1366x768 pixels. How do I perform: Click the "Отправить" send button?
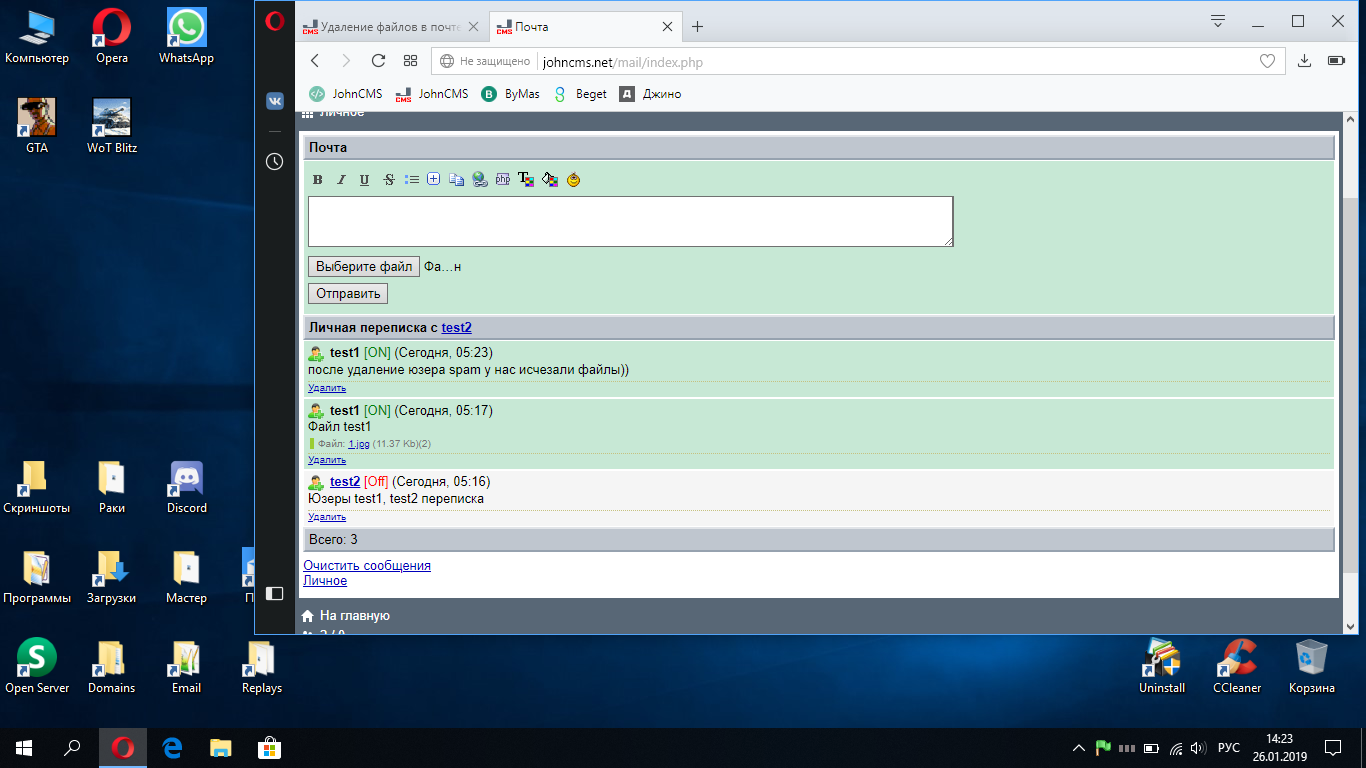(348, 294)
